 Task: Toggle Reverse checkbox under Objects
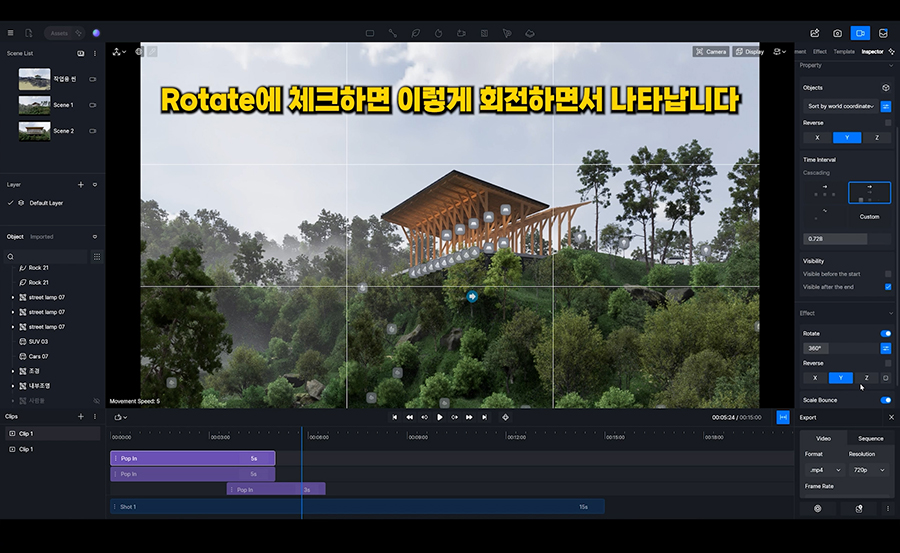tap(888, 123)
